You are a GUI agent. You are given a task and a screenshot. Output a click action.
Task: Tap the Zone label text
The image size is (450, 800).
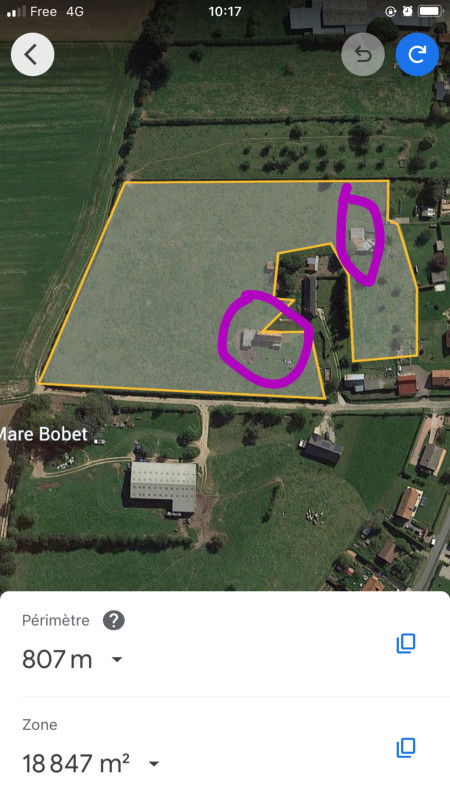tap(39, 724)
